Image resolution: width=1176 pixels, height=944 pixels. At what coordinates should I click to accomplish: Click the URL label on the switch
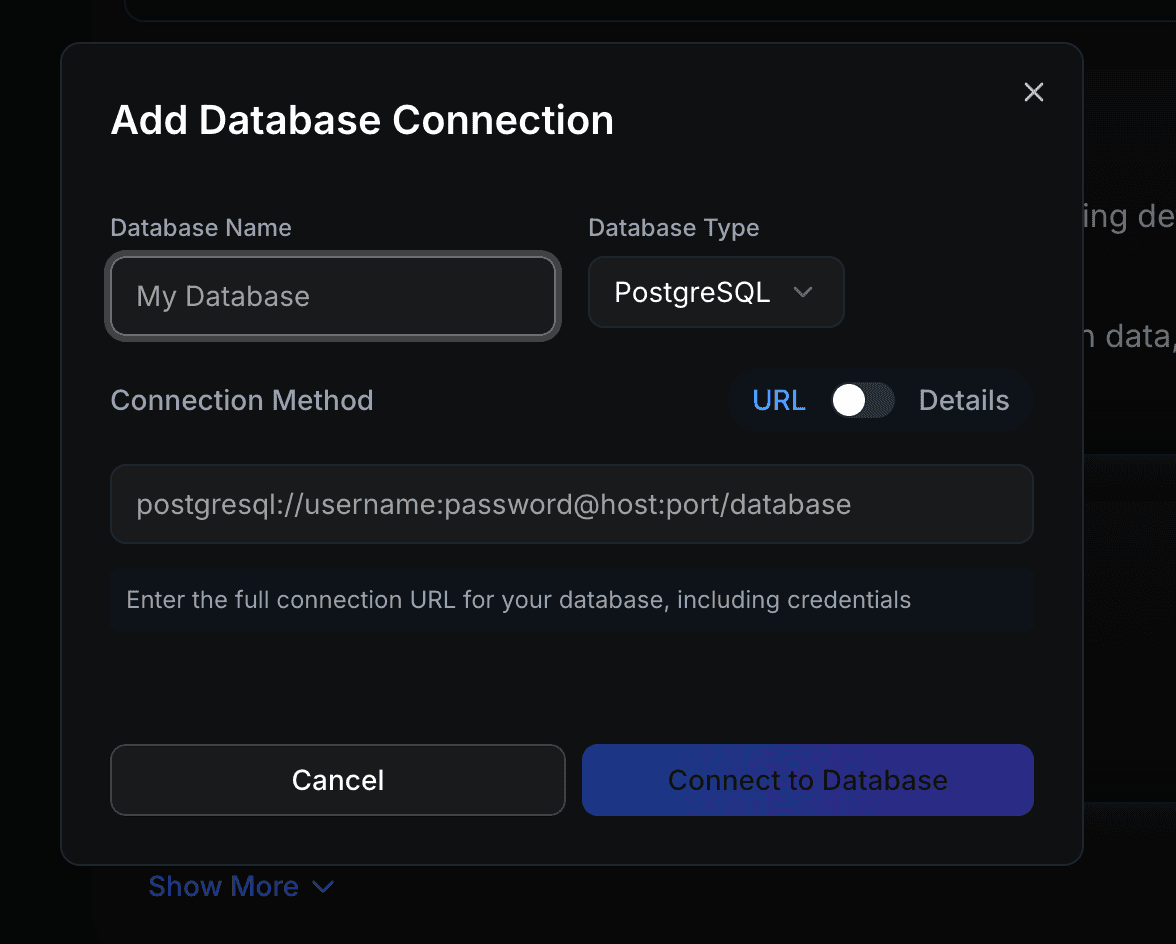779,400
